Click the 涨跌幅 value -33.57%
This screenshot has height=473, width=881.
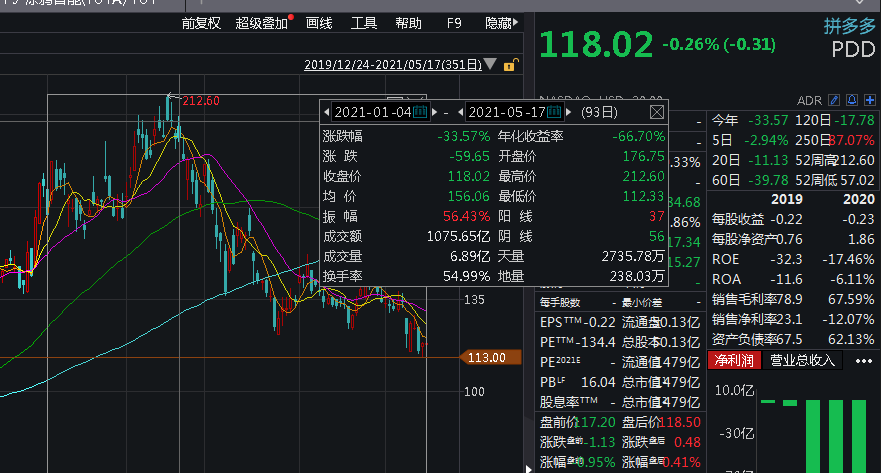click(x=464, y=136)
